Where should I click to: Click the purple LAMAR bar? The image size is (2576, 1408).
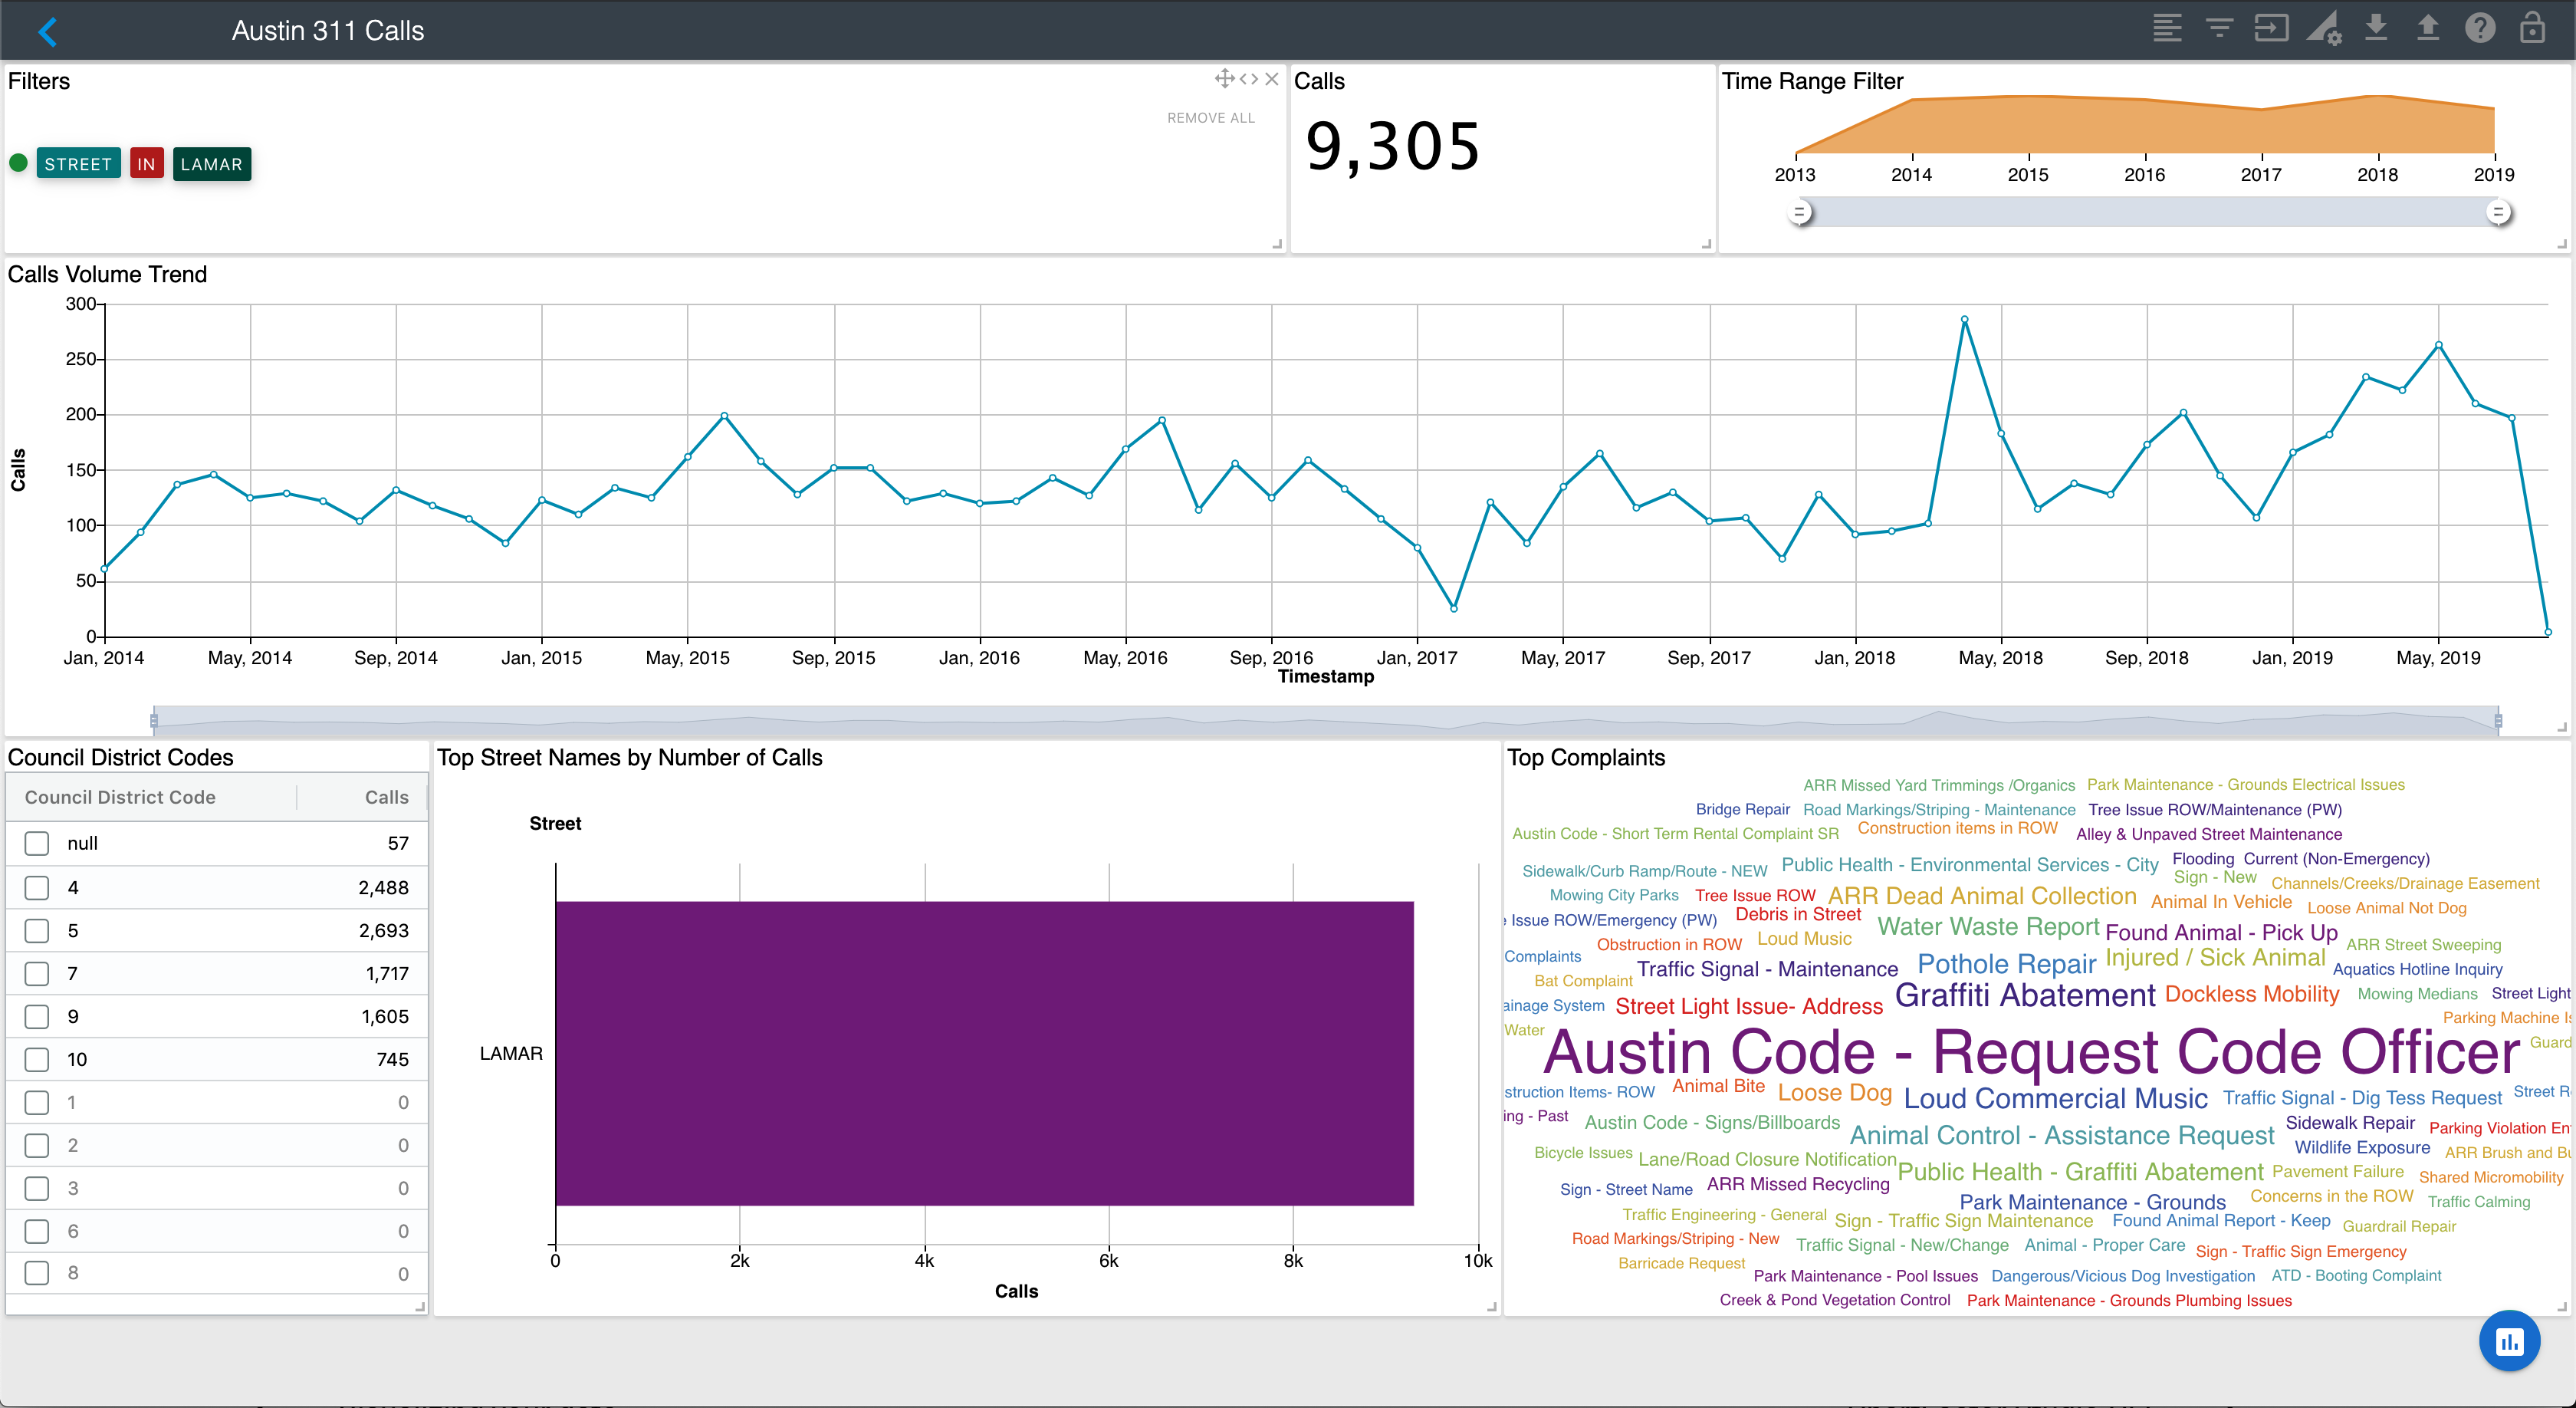click(984, 1053)
